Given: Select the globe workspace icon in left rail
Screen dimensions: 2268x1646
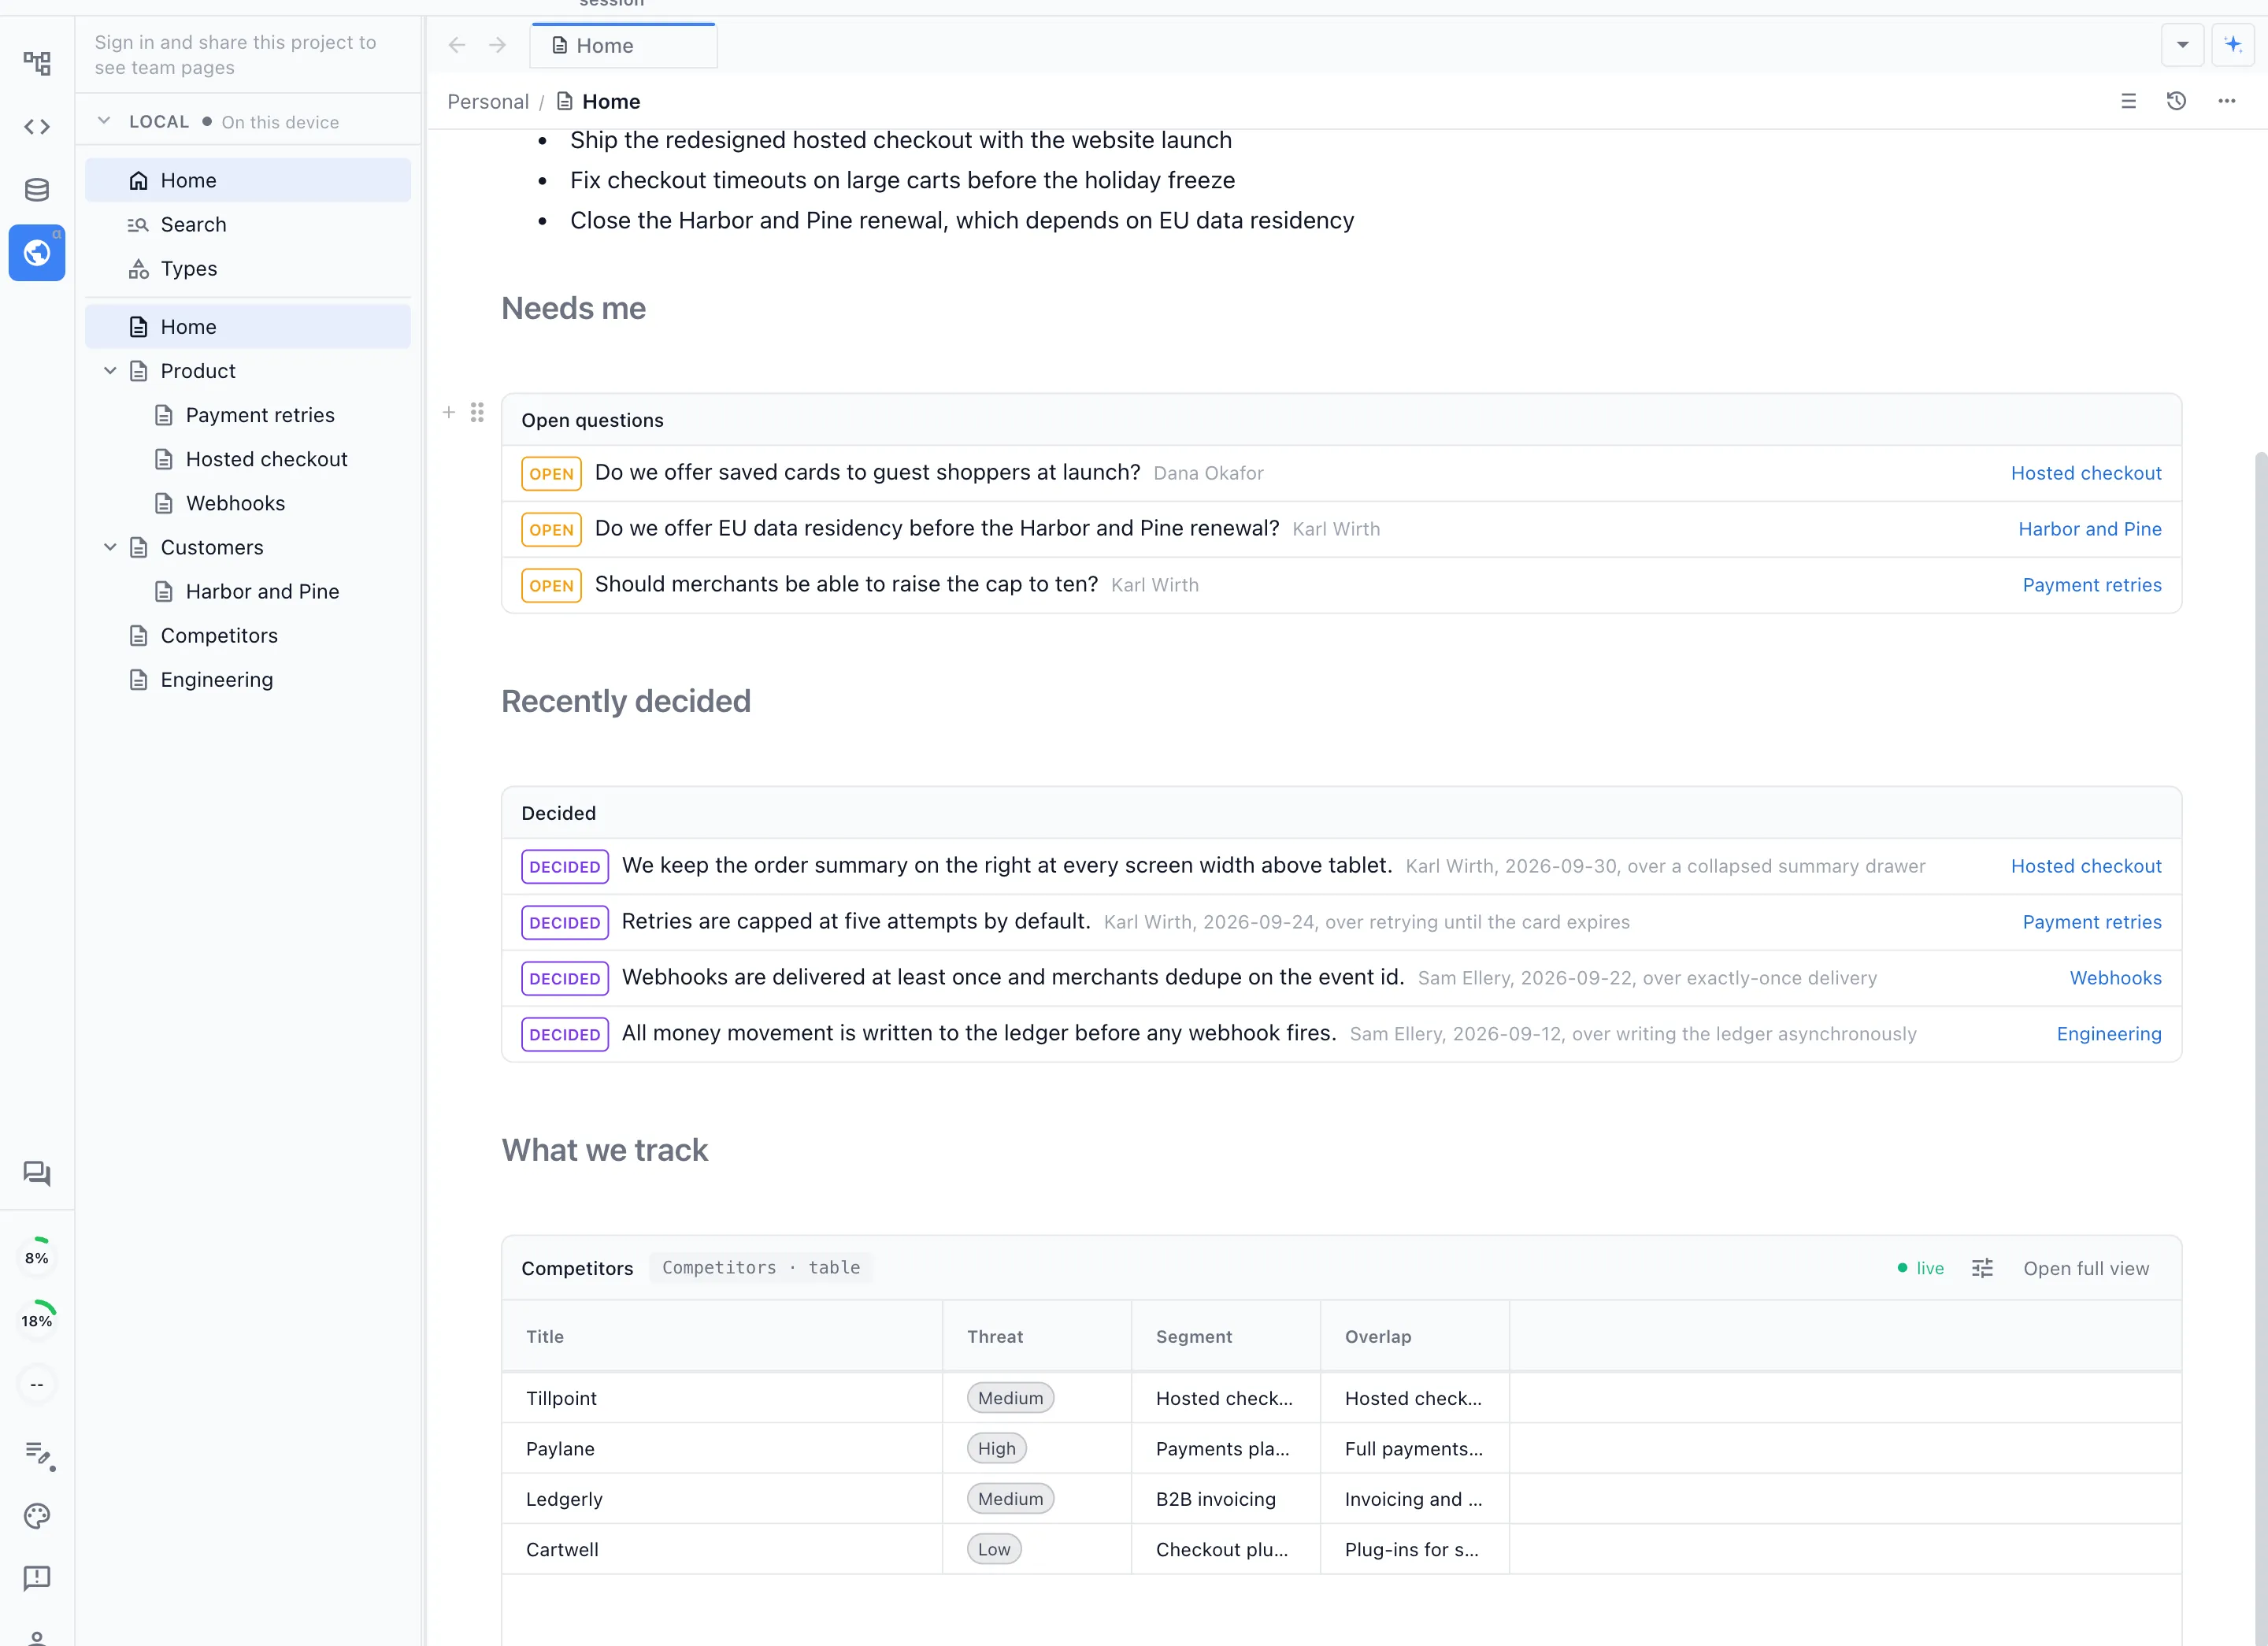Looking at the screenshot, I should pos(37,253).
